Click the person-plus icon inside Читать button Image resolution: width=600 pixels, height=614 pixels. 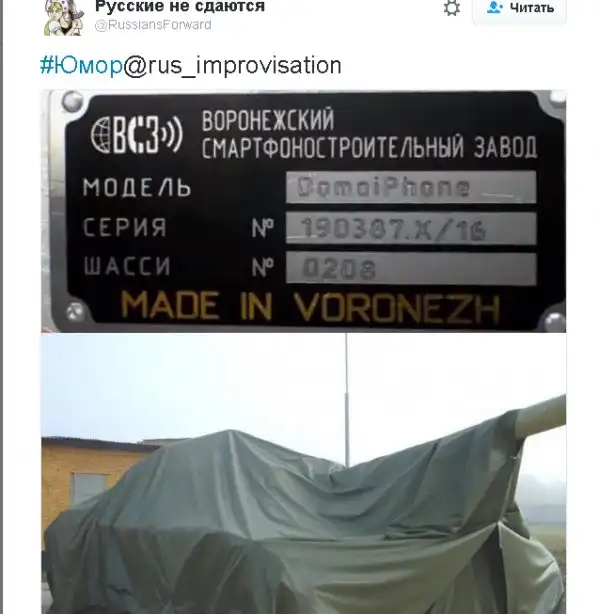(495, 7)
